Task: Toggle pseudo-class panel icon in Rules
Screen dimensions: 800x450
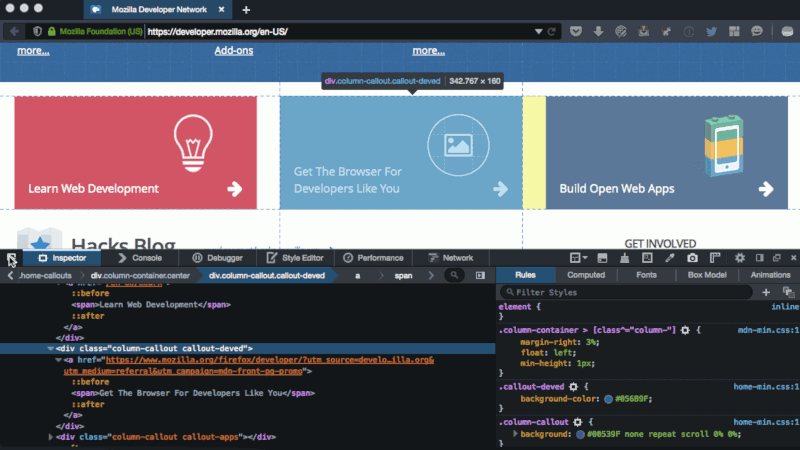Action: [788, 292]
